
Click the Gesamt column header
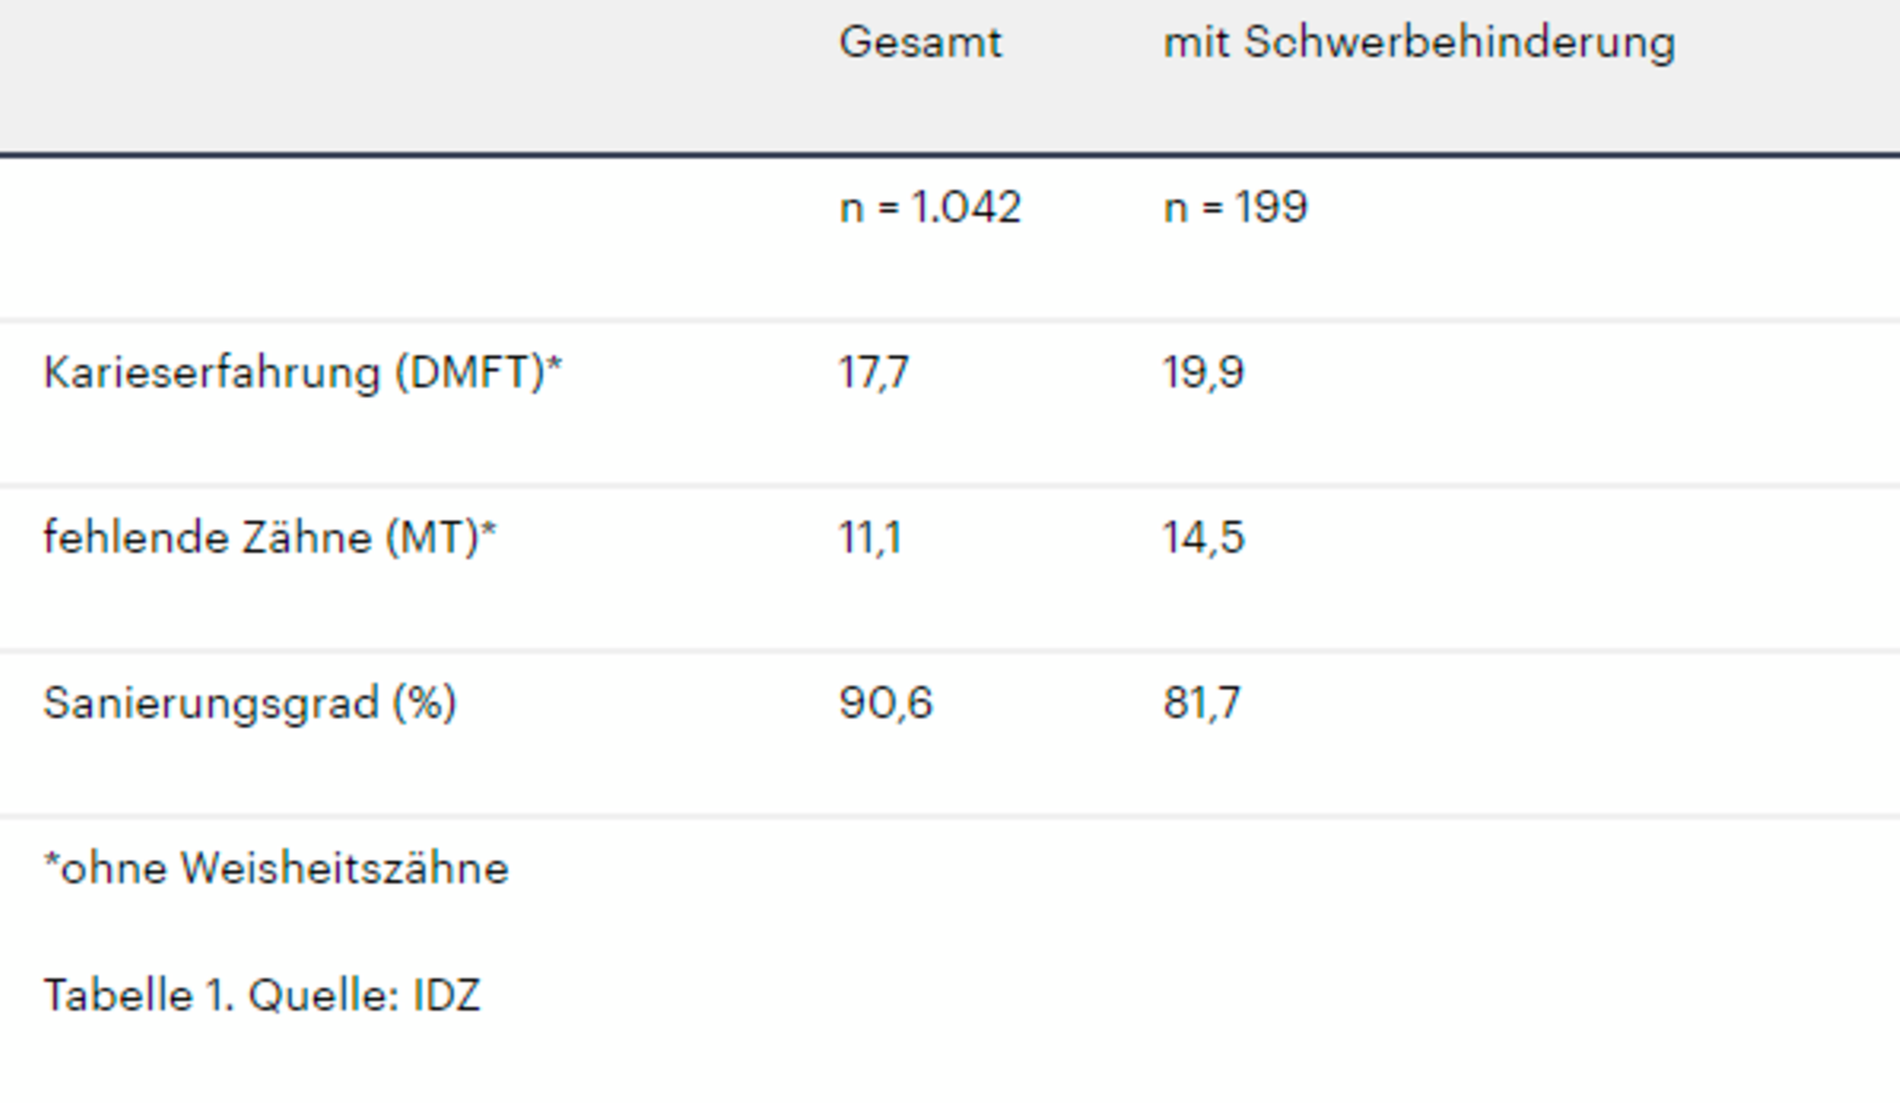point(920,43)
